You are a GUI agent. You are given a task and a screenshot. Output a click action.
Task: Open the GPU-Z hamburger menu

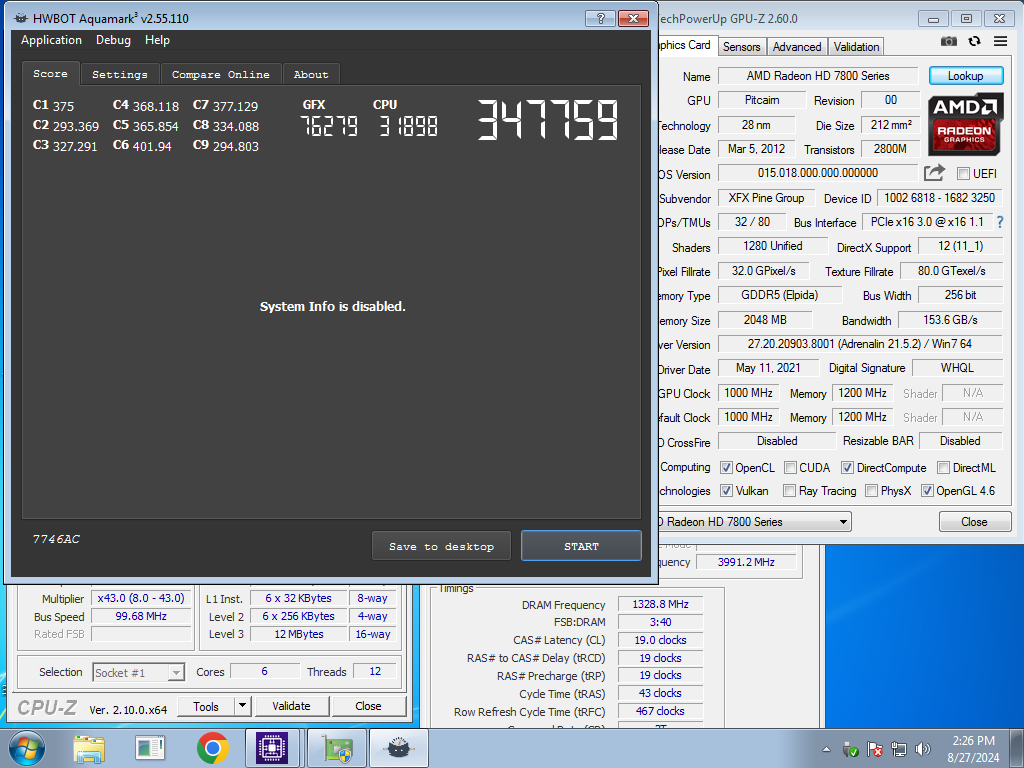pos(1000,41)
